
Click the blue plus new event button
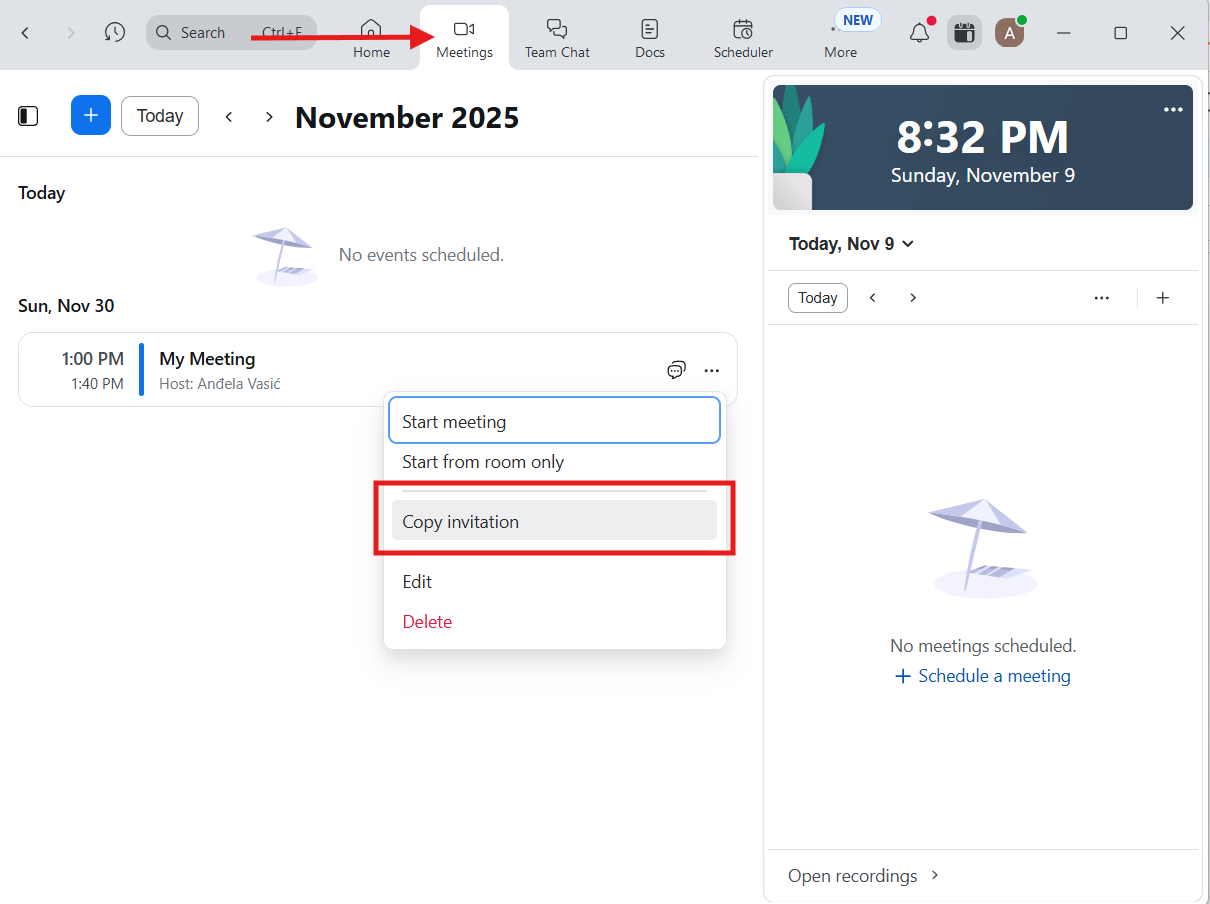pos(90,116)
